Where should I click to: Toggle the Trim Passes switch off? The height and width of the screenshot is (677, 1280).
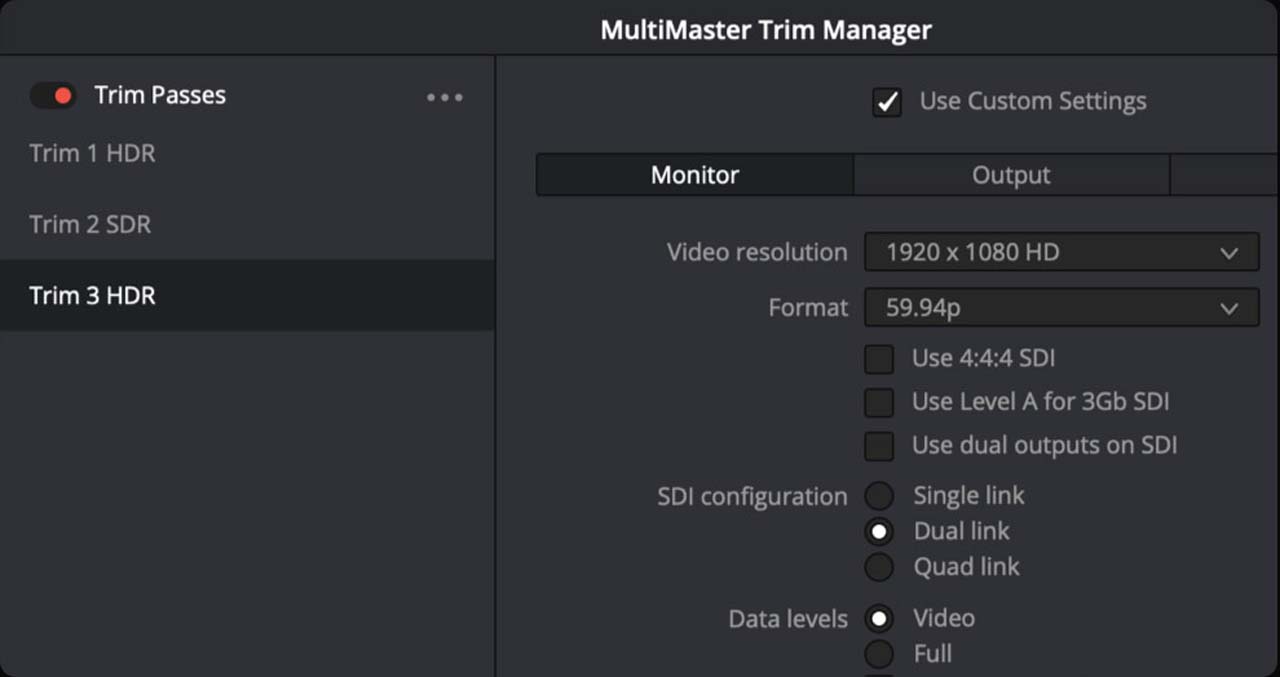click(53, 96)
